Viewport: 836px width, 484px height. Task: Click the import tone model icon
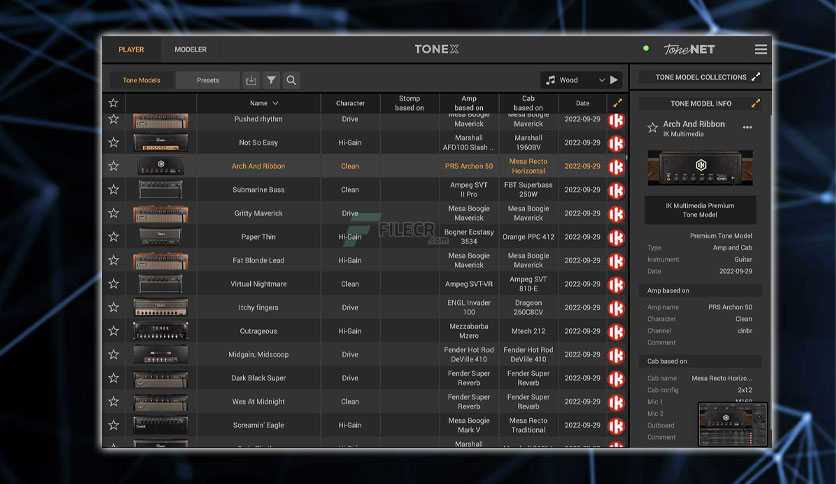click(251, 80)
